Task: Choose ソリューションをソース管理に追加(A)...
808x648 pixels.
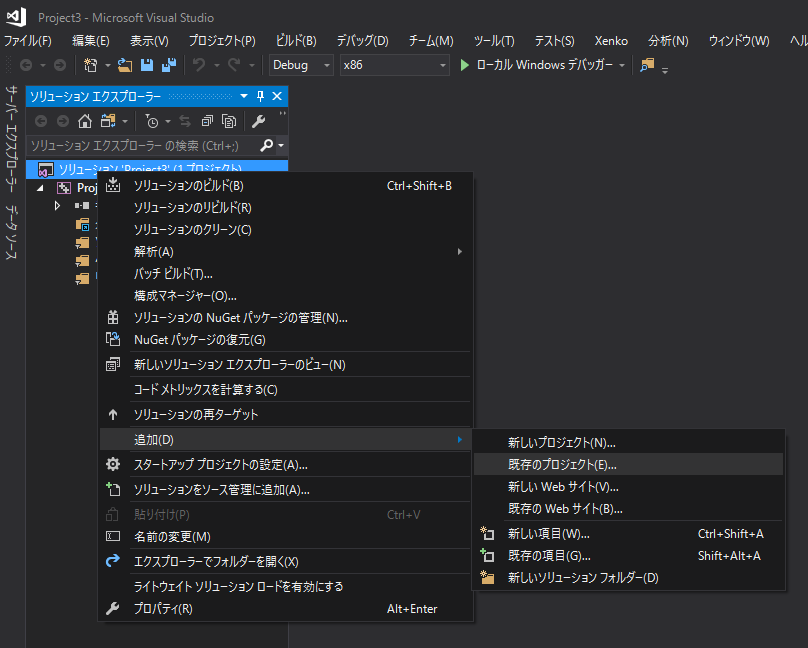Action: [286, 490]
